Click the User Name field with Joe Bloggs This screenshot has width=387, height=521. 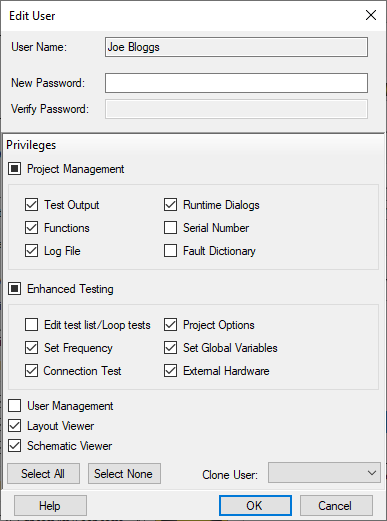pos(236,47)
